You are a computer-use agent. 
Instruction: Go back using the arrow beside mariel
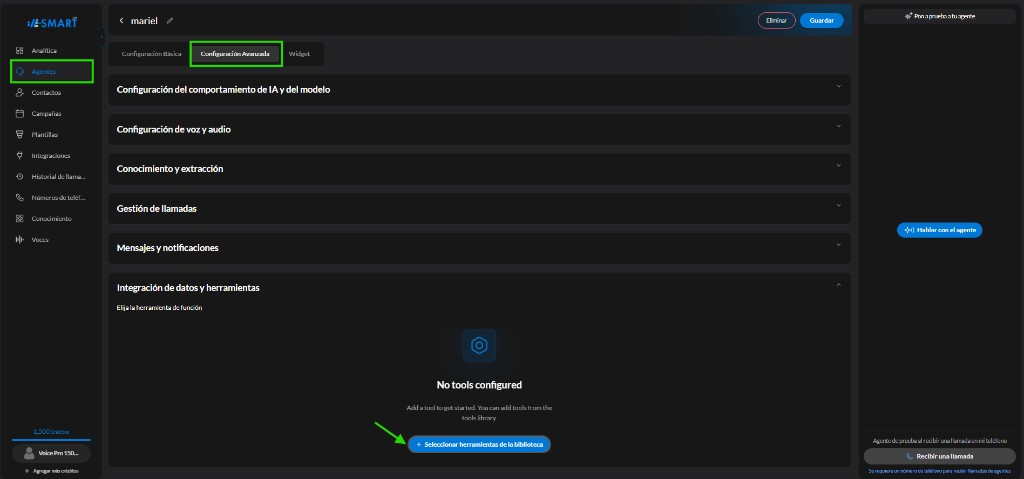click(121, 21)
